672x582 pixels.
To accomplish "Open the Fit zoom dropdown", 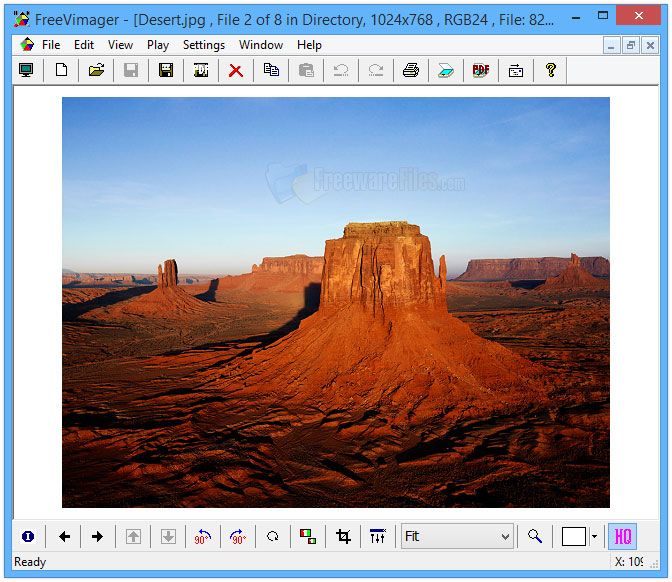I will 457,536.
